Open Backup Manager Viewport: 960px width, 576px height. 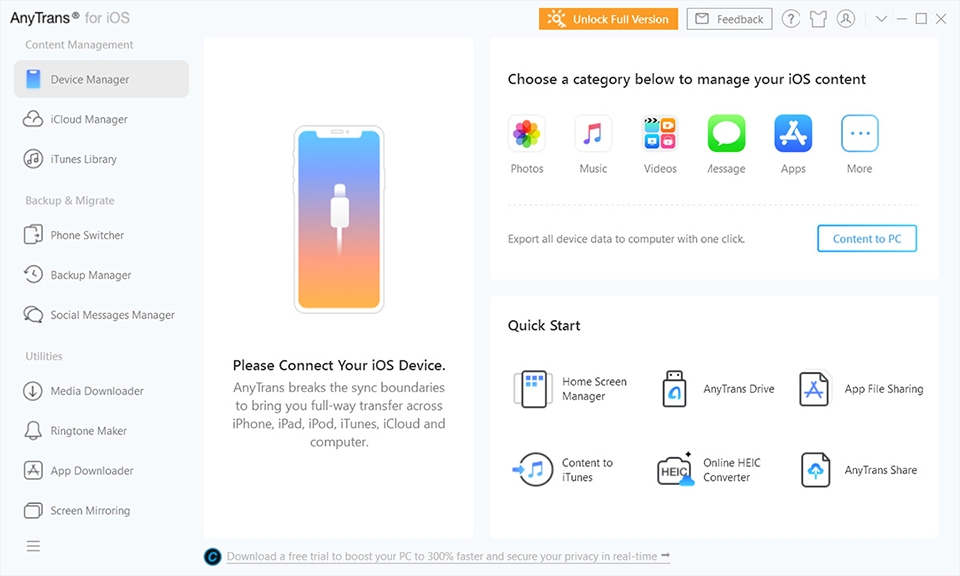101,275
